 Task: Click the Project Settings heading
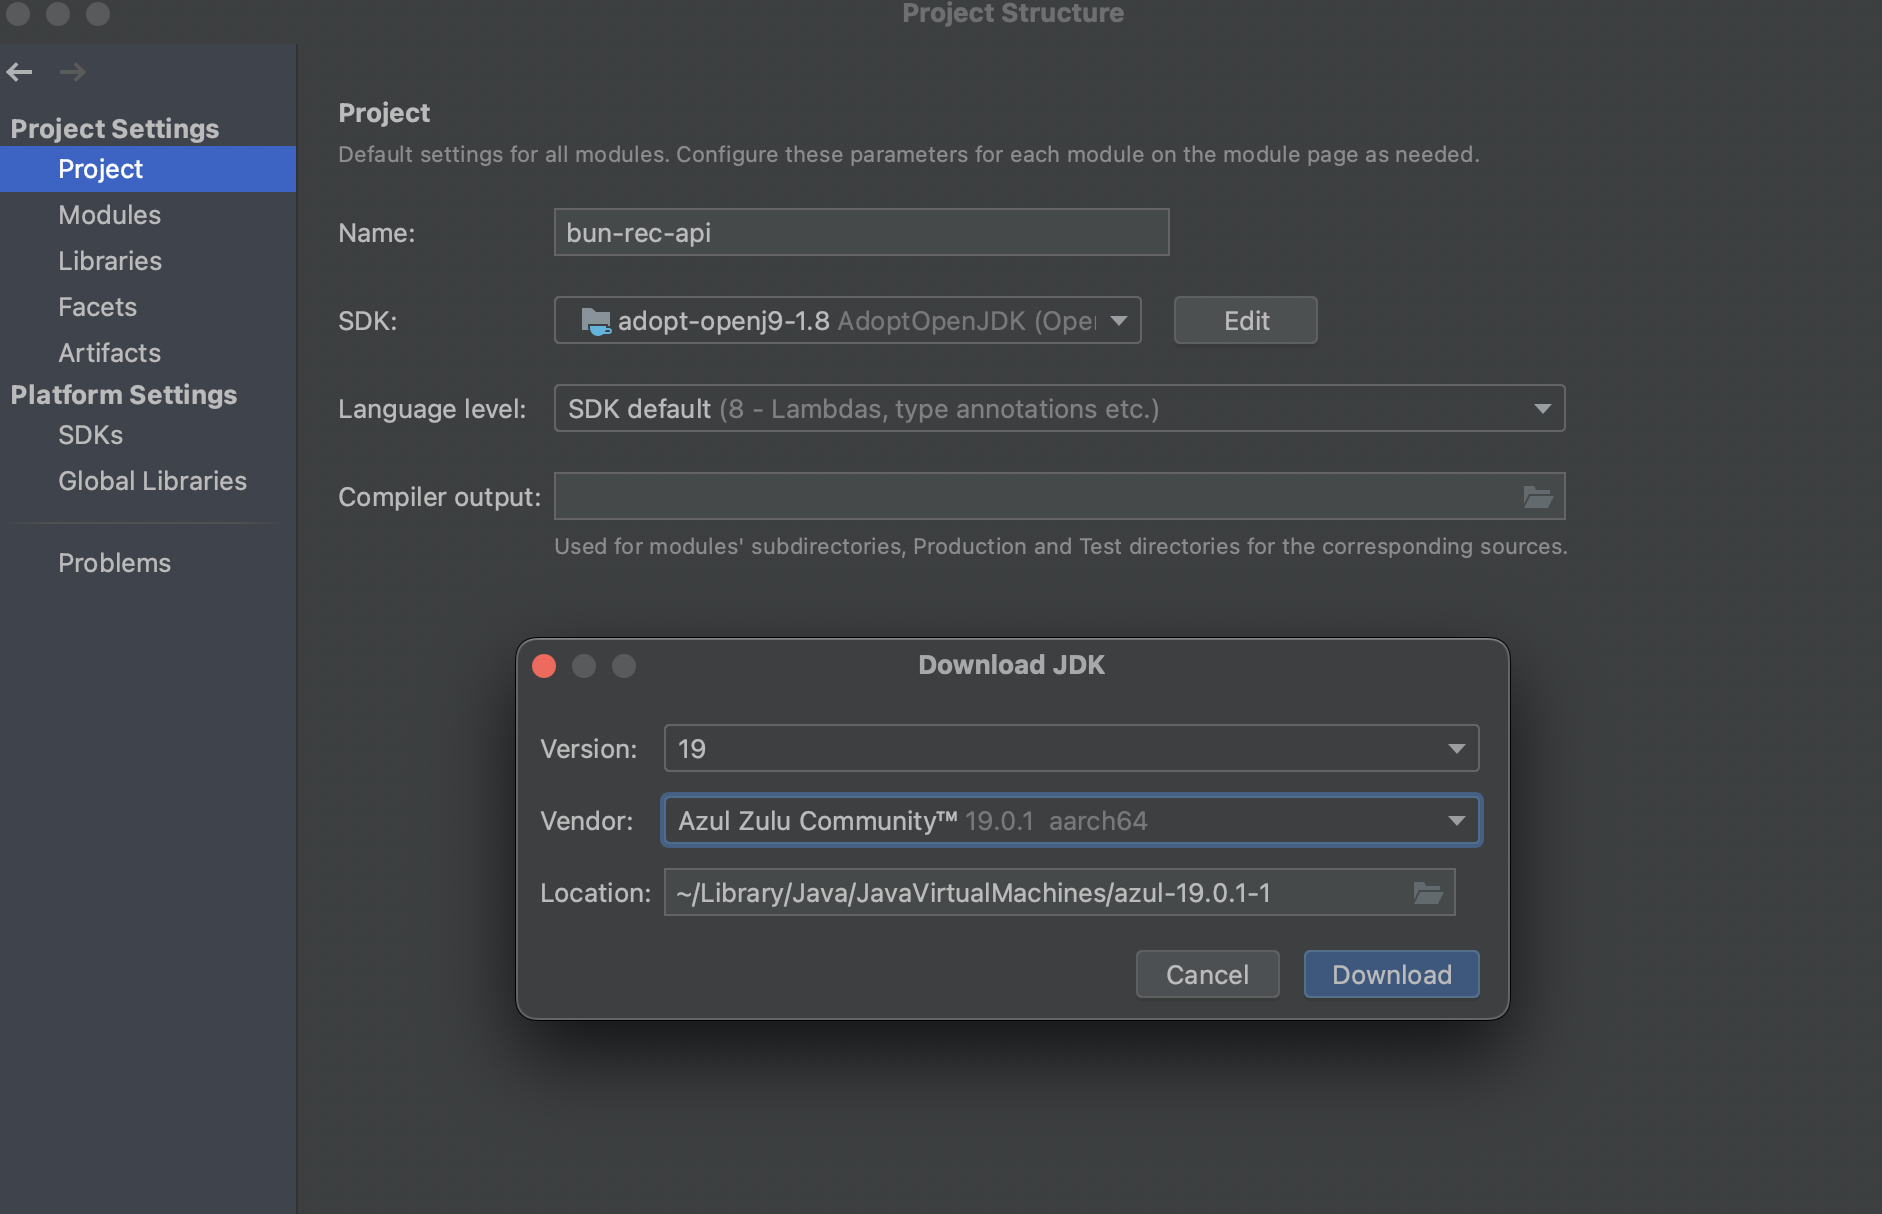coord(115,129)
